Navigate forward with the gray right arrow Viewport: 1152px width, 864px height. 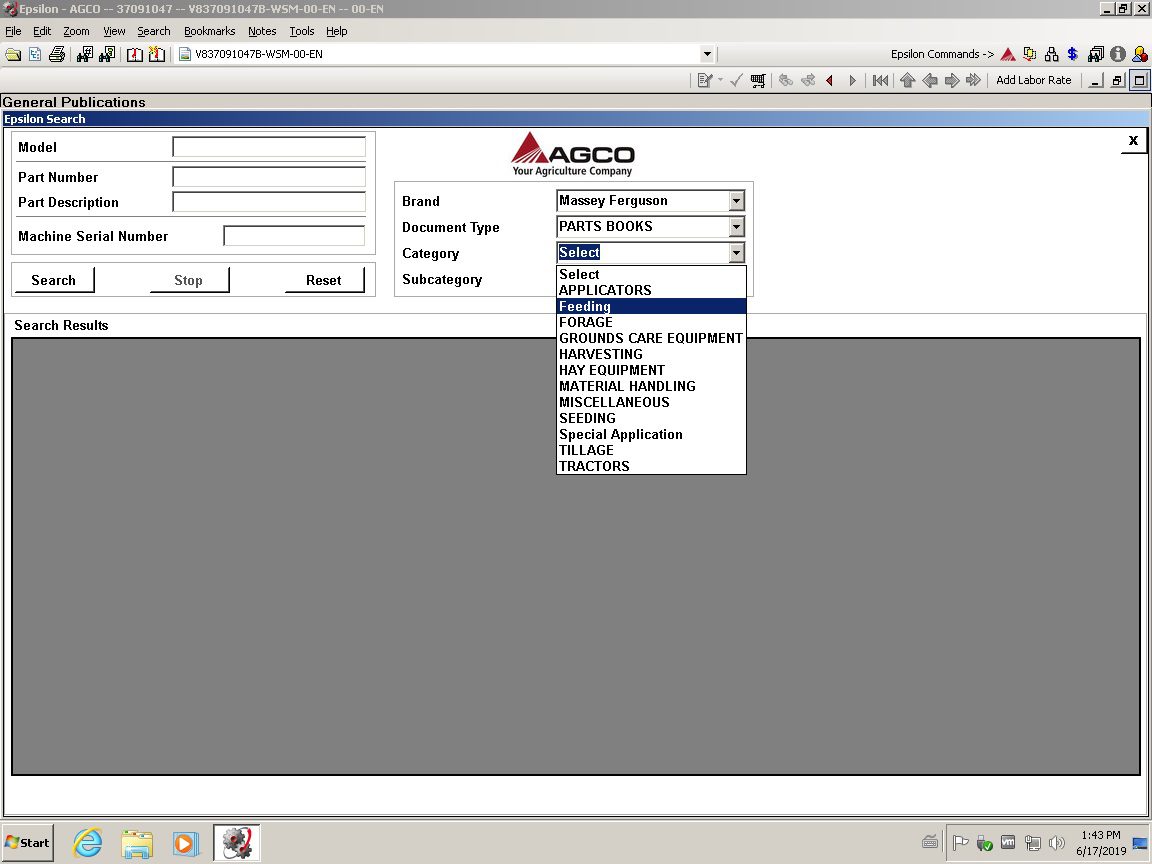[x=951, y=81]
